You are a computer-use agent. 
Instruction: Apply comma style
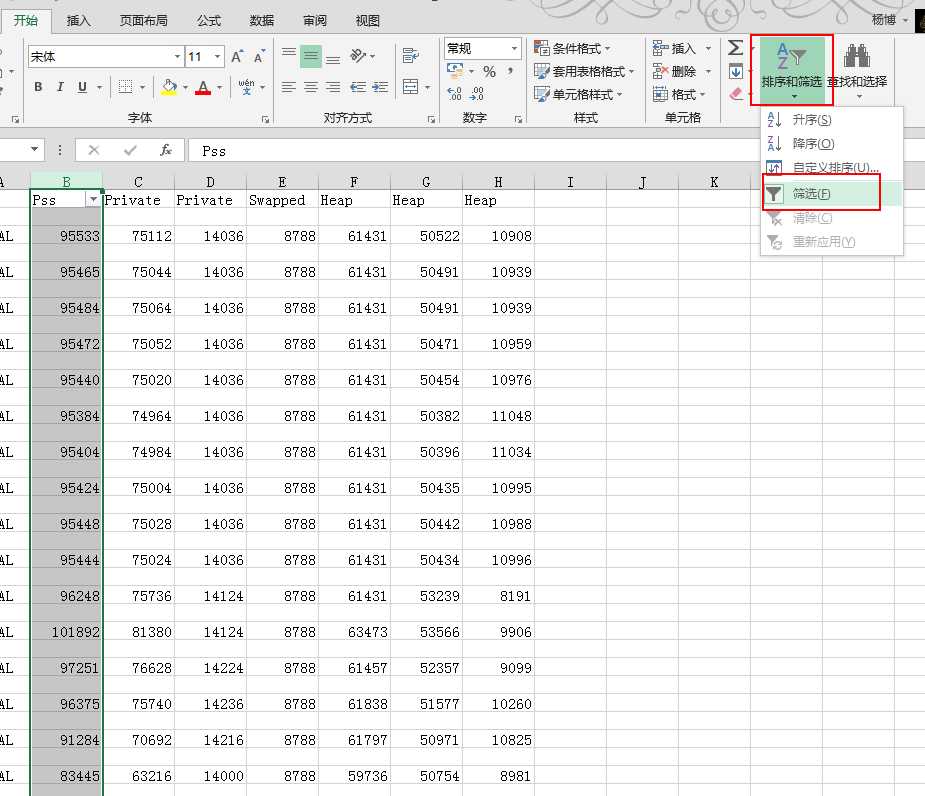510,71
